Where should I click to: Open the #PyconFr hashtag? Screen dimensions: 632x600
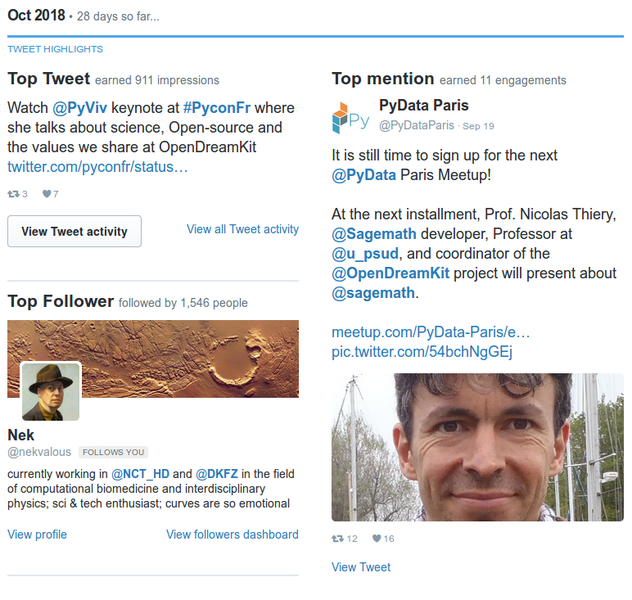pyautogui.click(x=217, y=108)
